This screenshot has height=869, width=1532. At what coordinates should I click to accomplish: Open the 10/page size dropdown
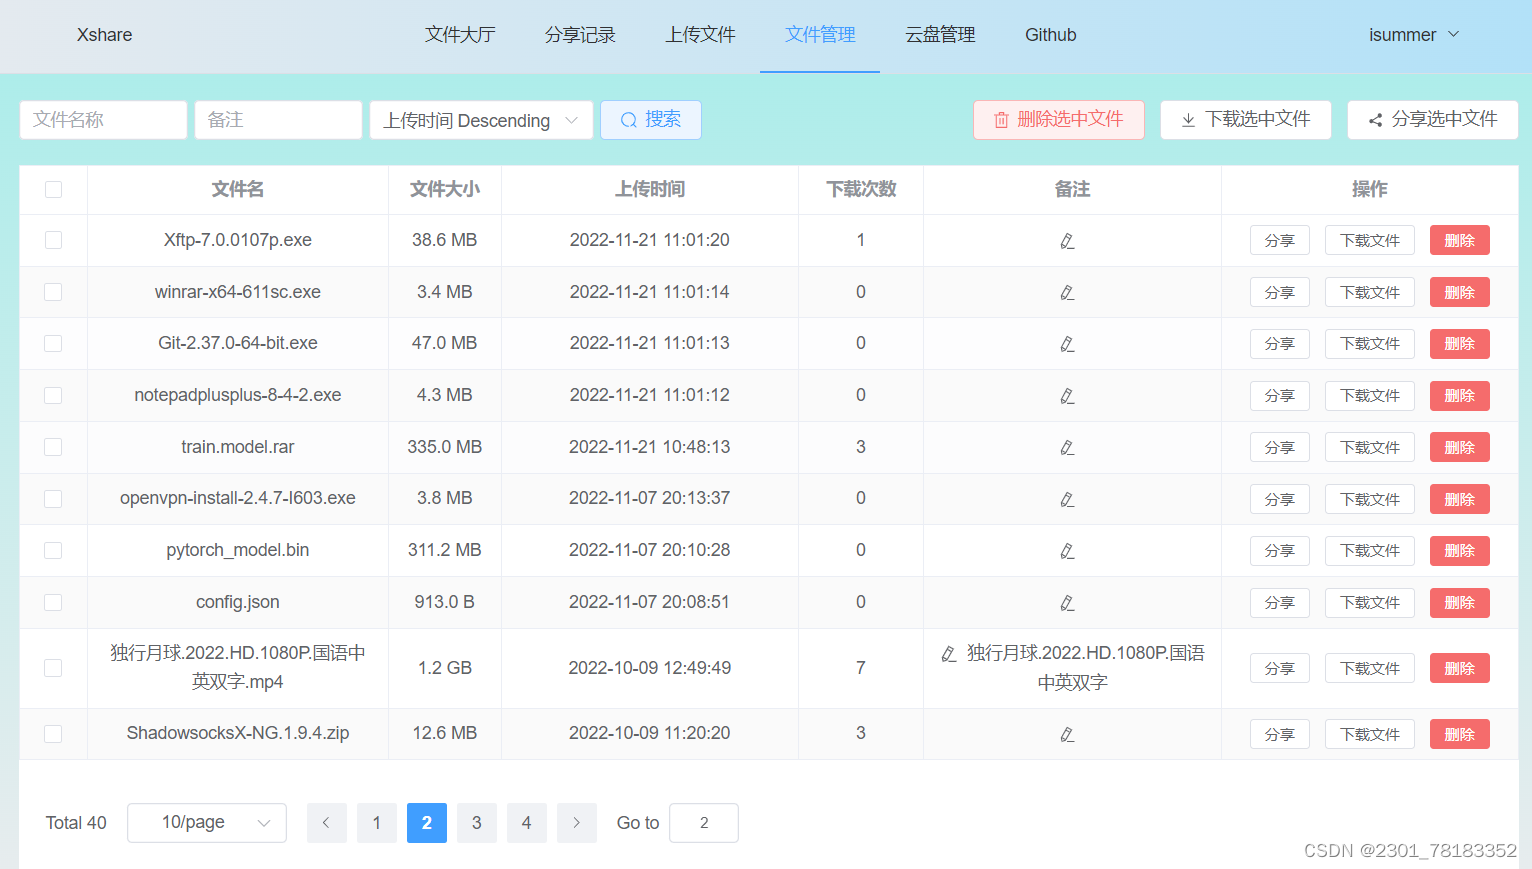tap(207, 823)
